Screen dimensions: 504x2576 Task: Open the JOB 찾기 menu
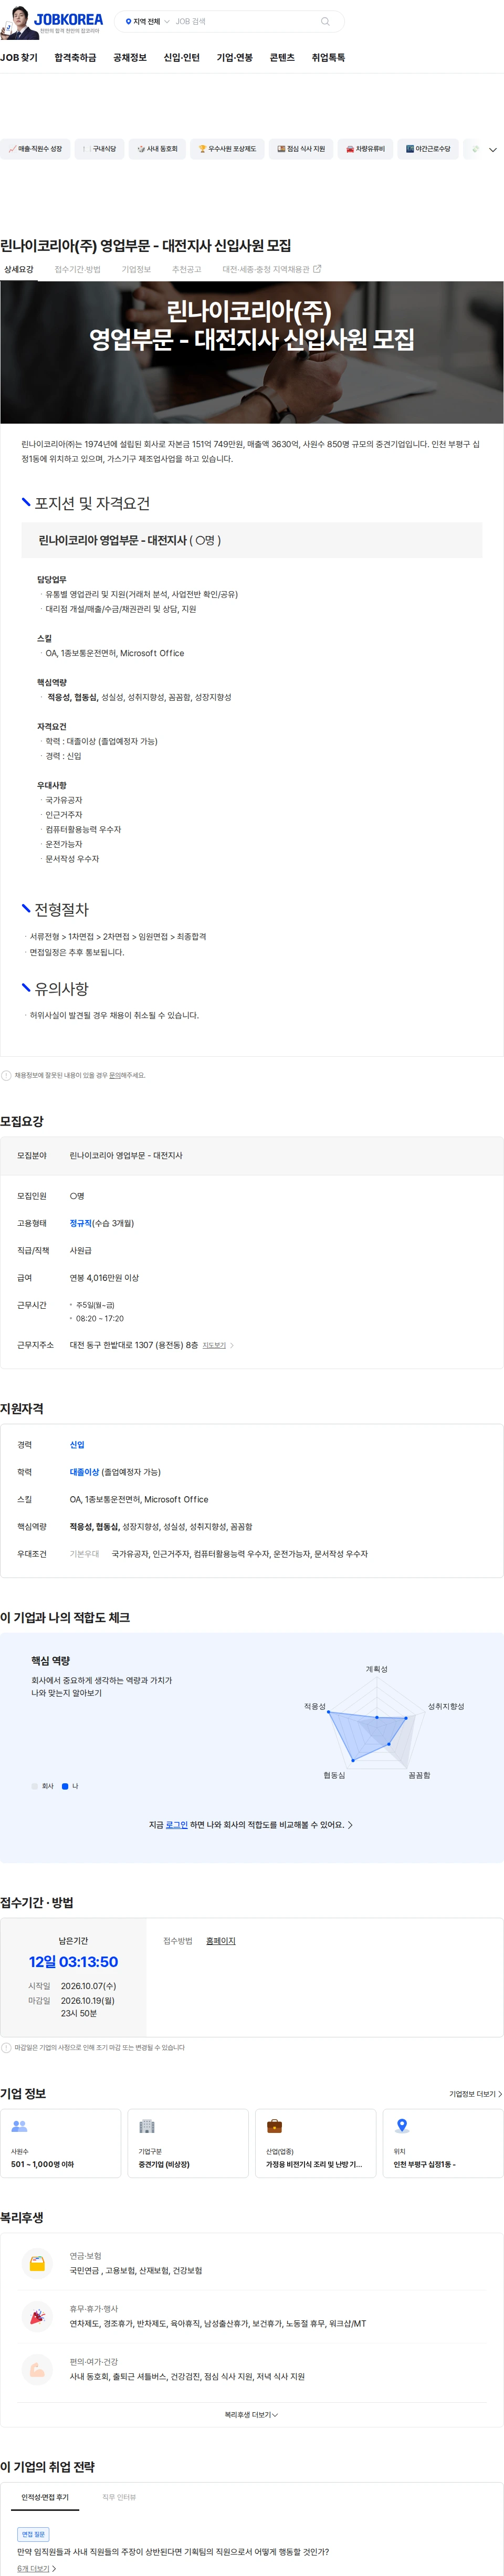[19, 58]
